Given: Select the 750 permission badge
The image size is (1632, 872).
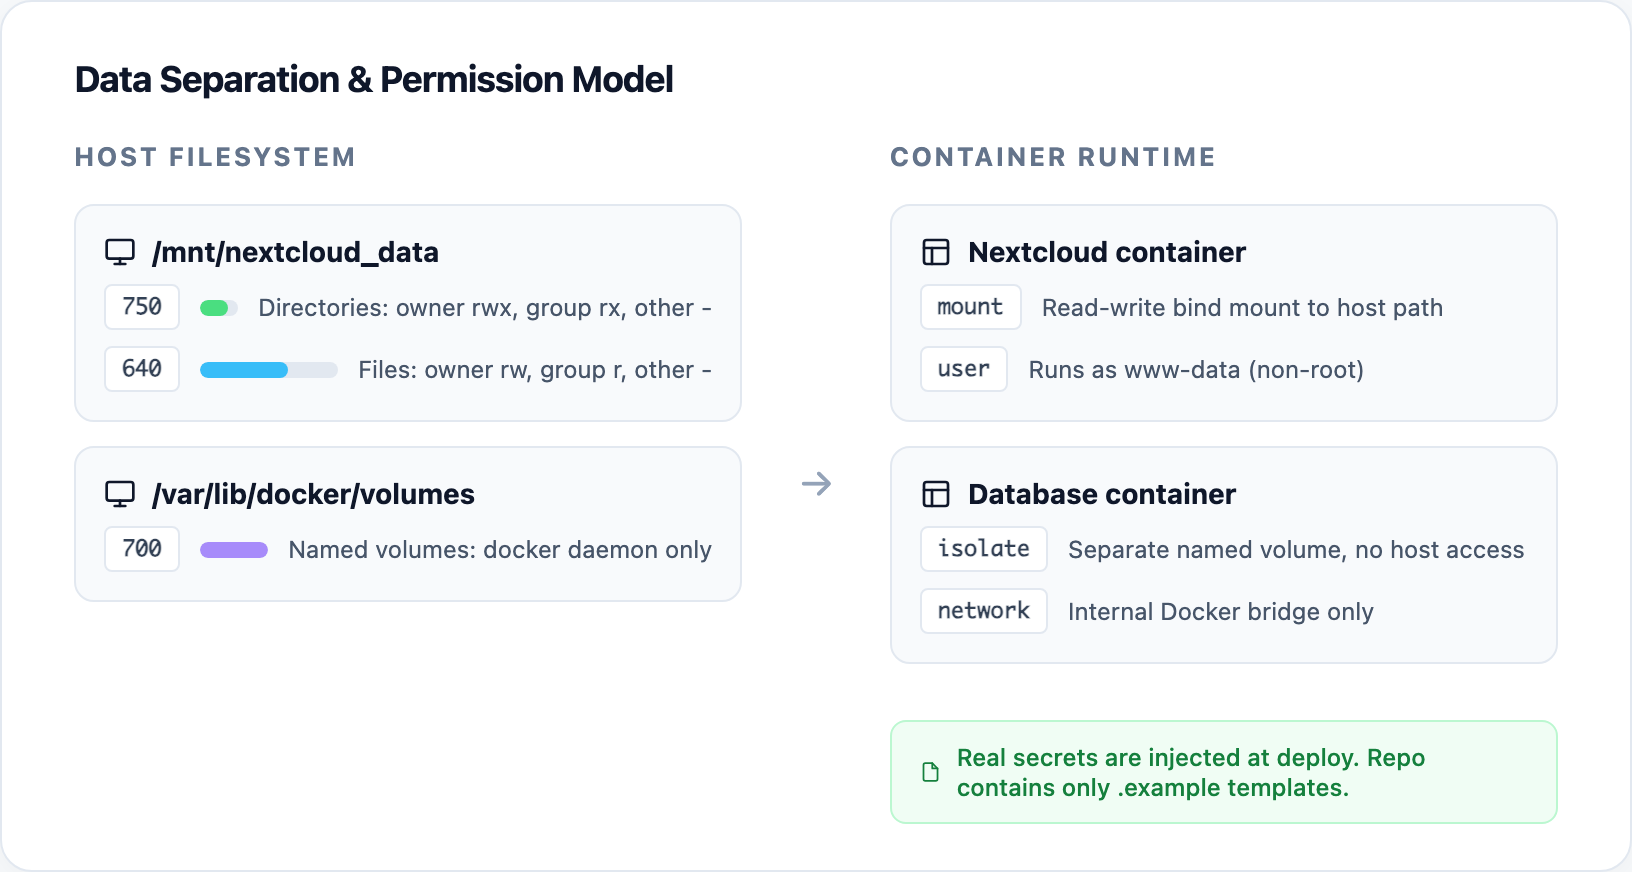Looking at the screenshot, I should pos(142,307).
